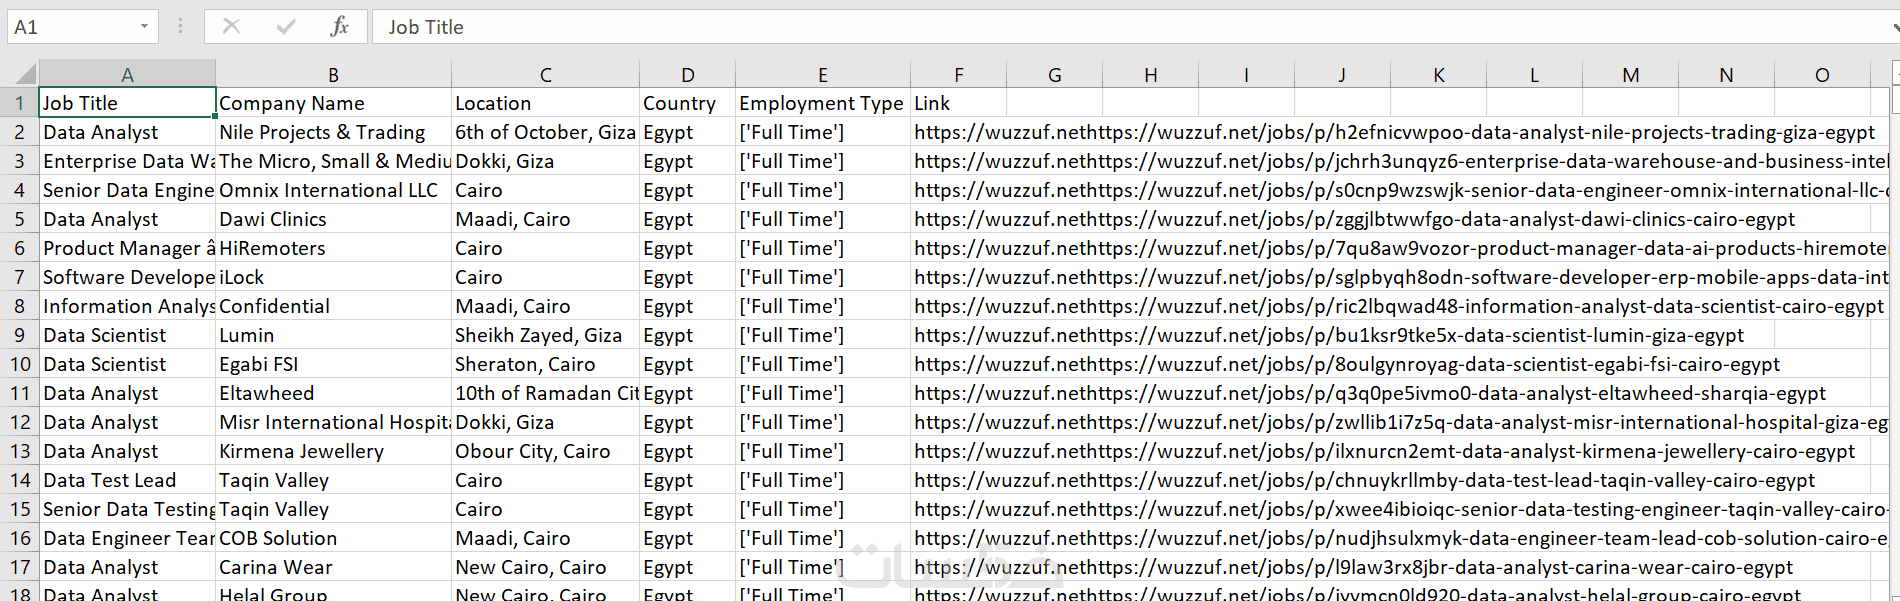Select the Omnix International LLC cell

[x=333, y=190]
